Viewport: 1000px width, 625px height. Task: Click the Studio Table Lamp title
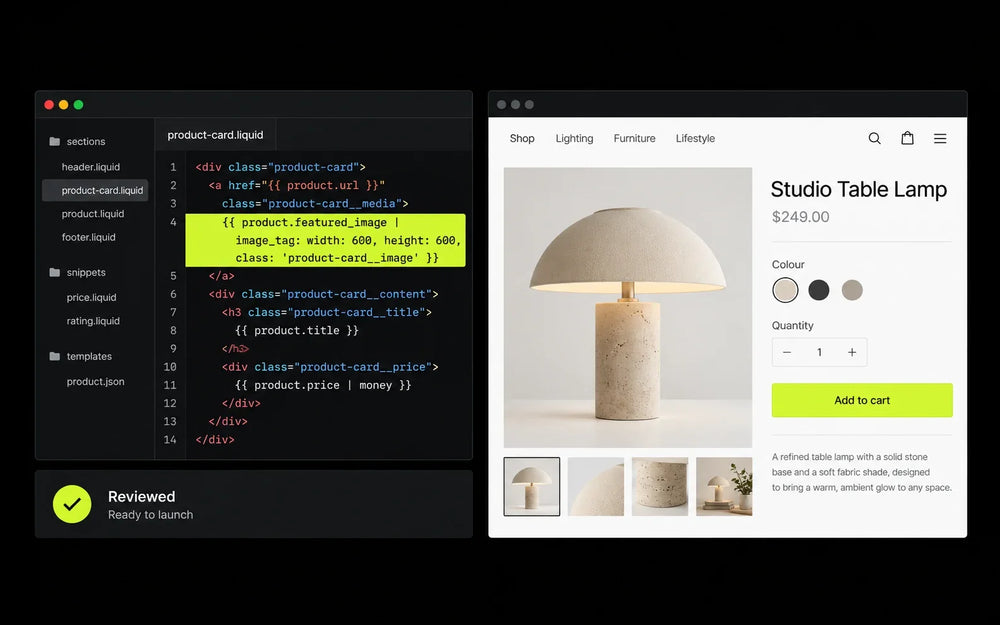point(858,189)
